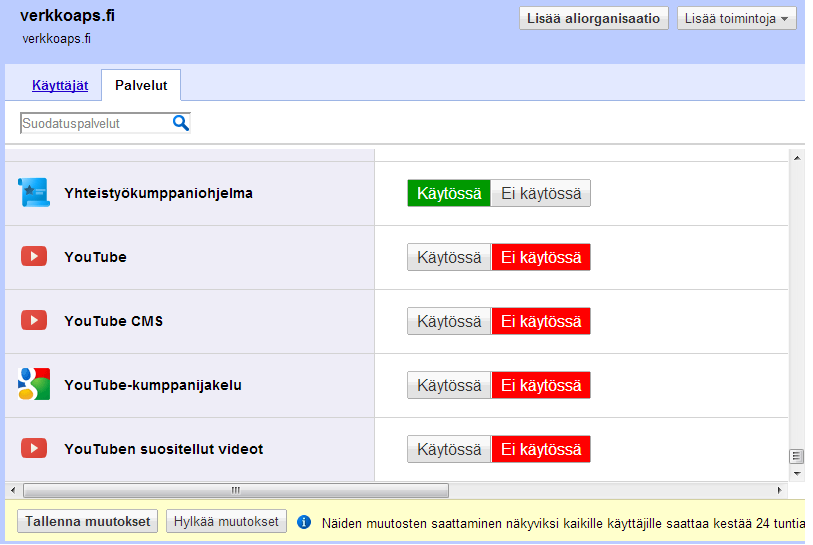Enable YouTube with Käytössä button
The width and height of the screenshot is (813, 545).
coord(449,257)
